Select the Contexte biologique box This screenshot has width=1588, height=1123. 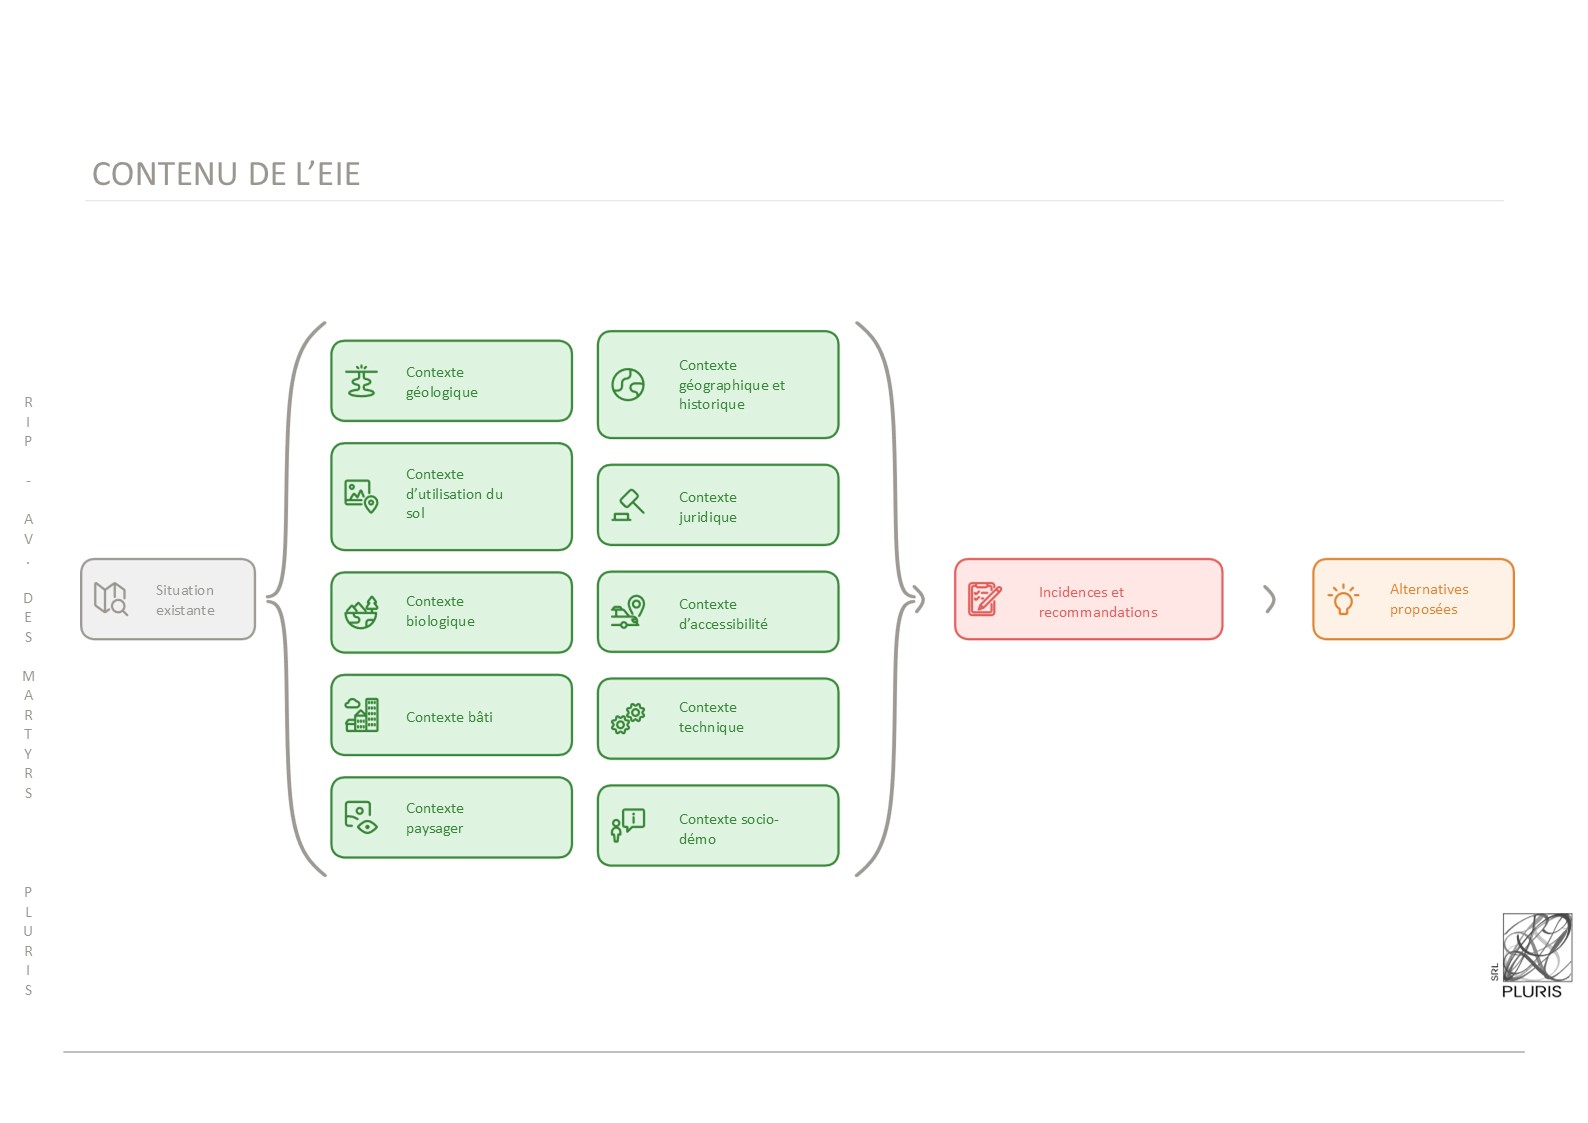point(451,612)
